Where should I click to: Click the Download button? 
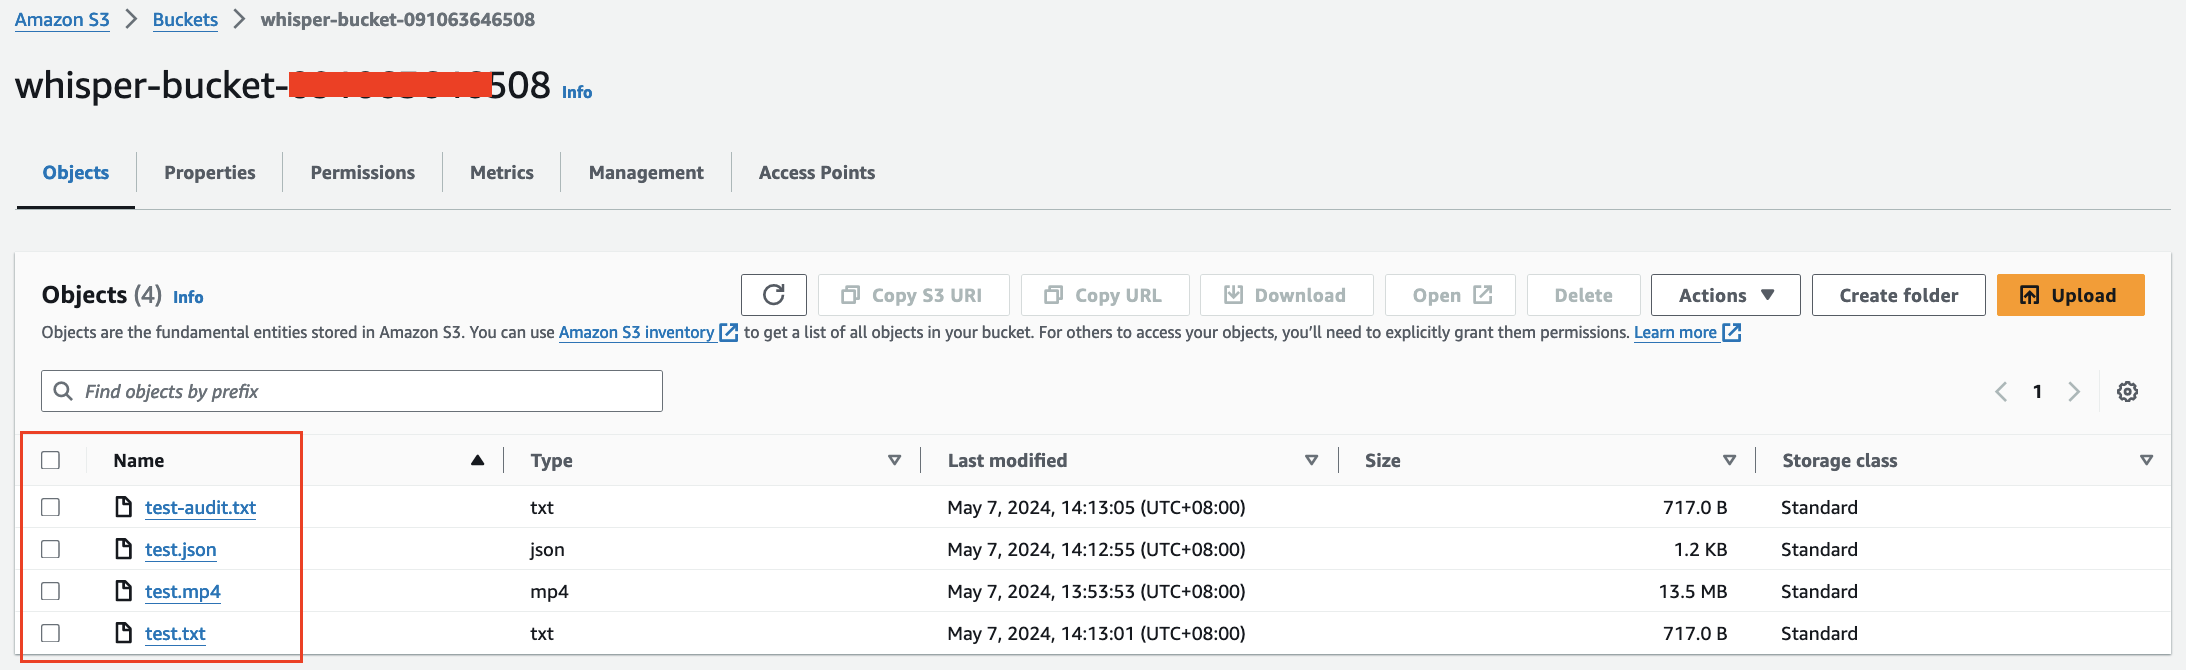1286,295
